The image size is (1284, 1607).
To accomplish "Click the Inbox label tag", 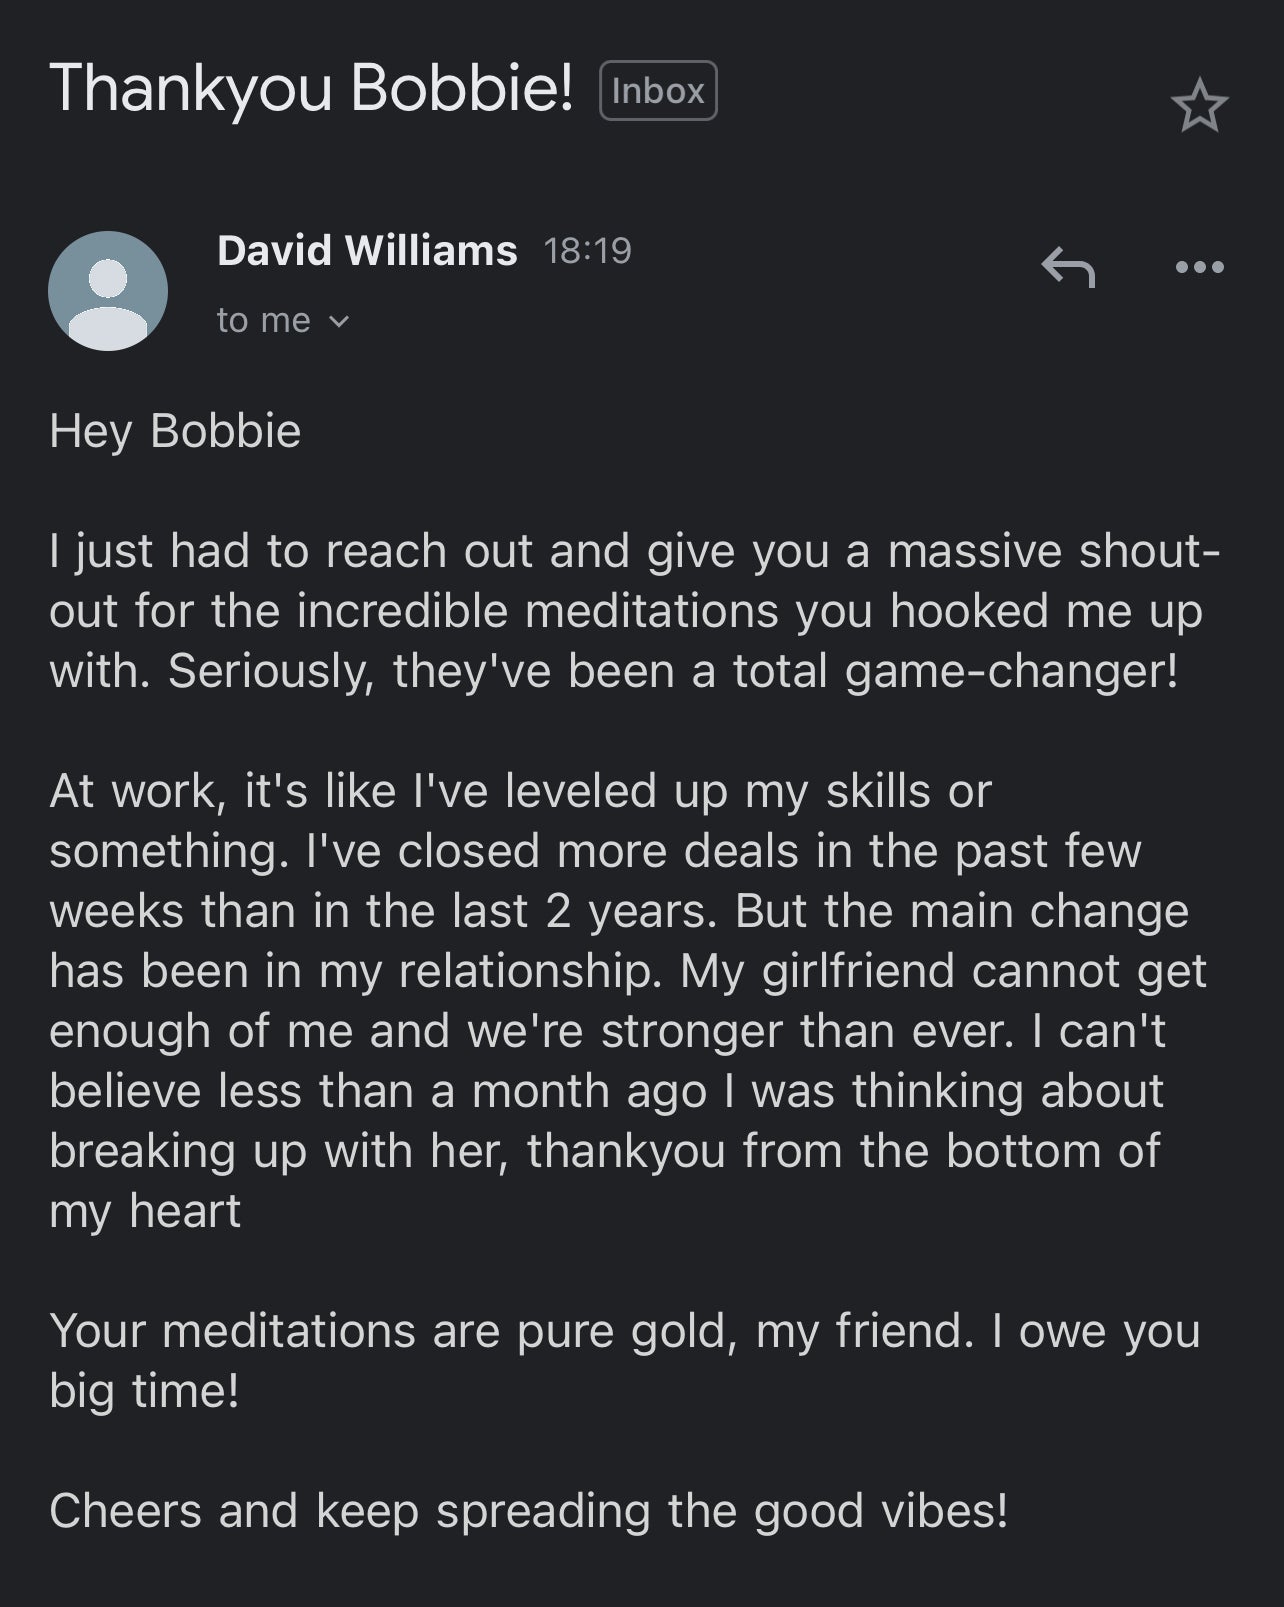I will click(x=658, y=91).
